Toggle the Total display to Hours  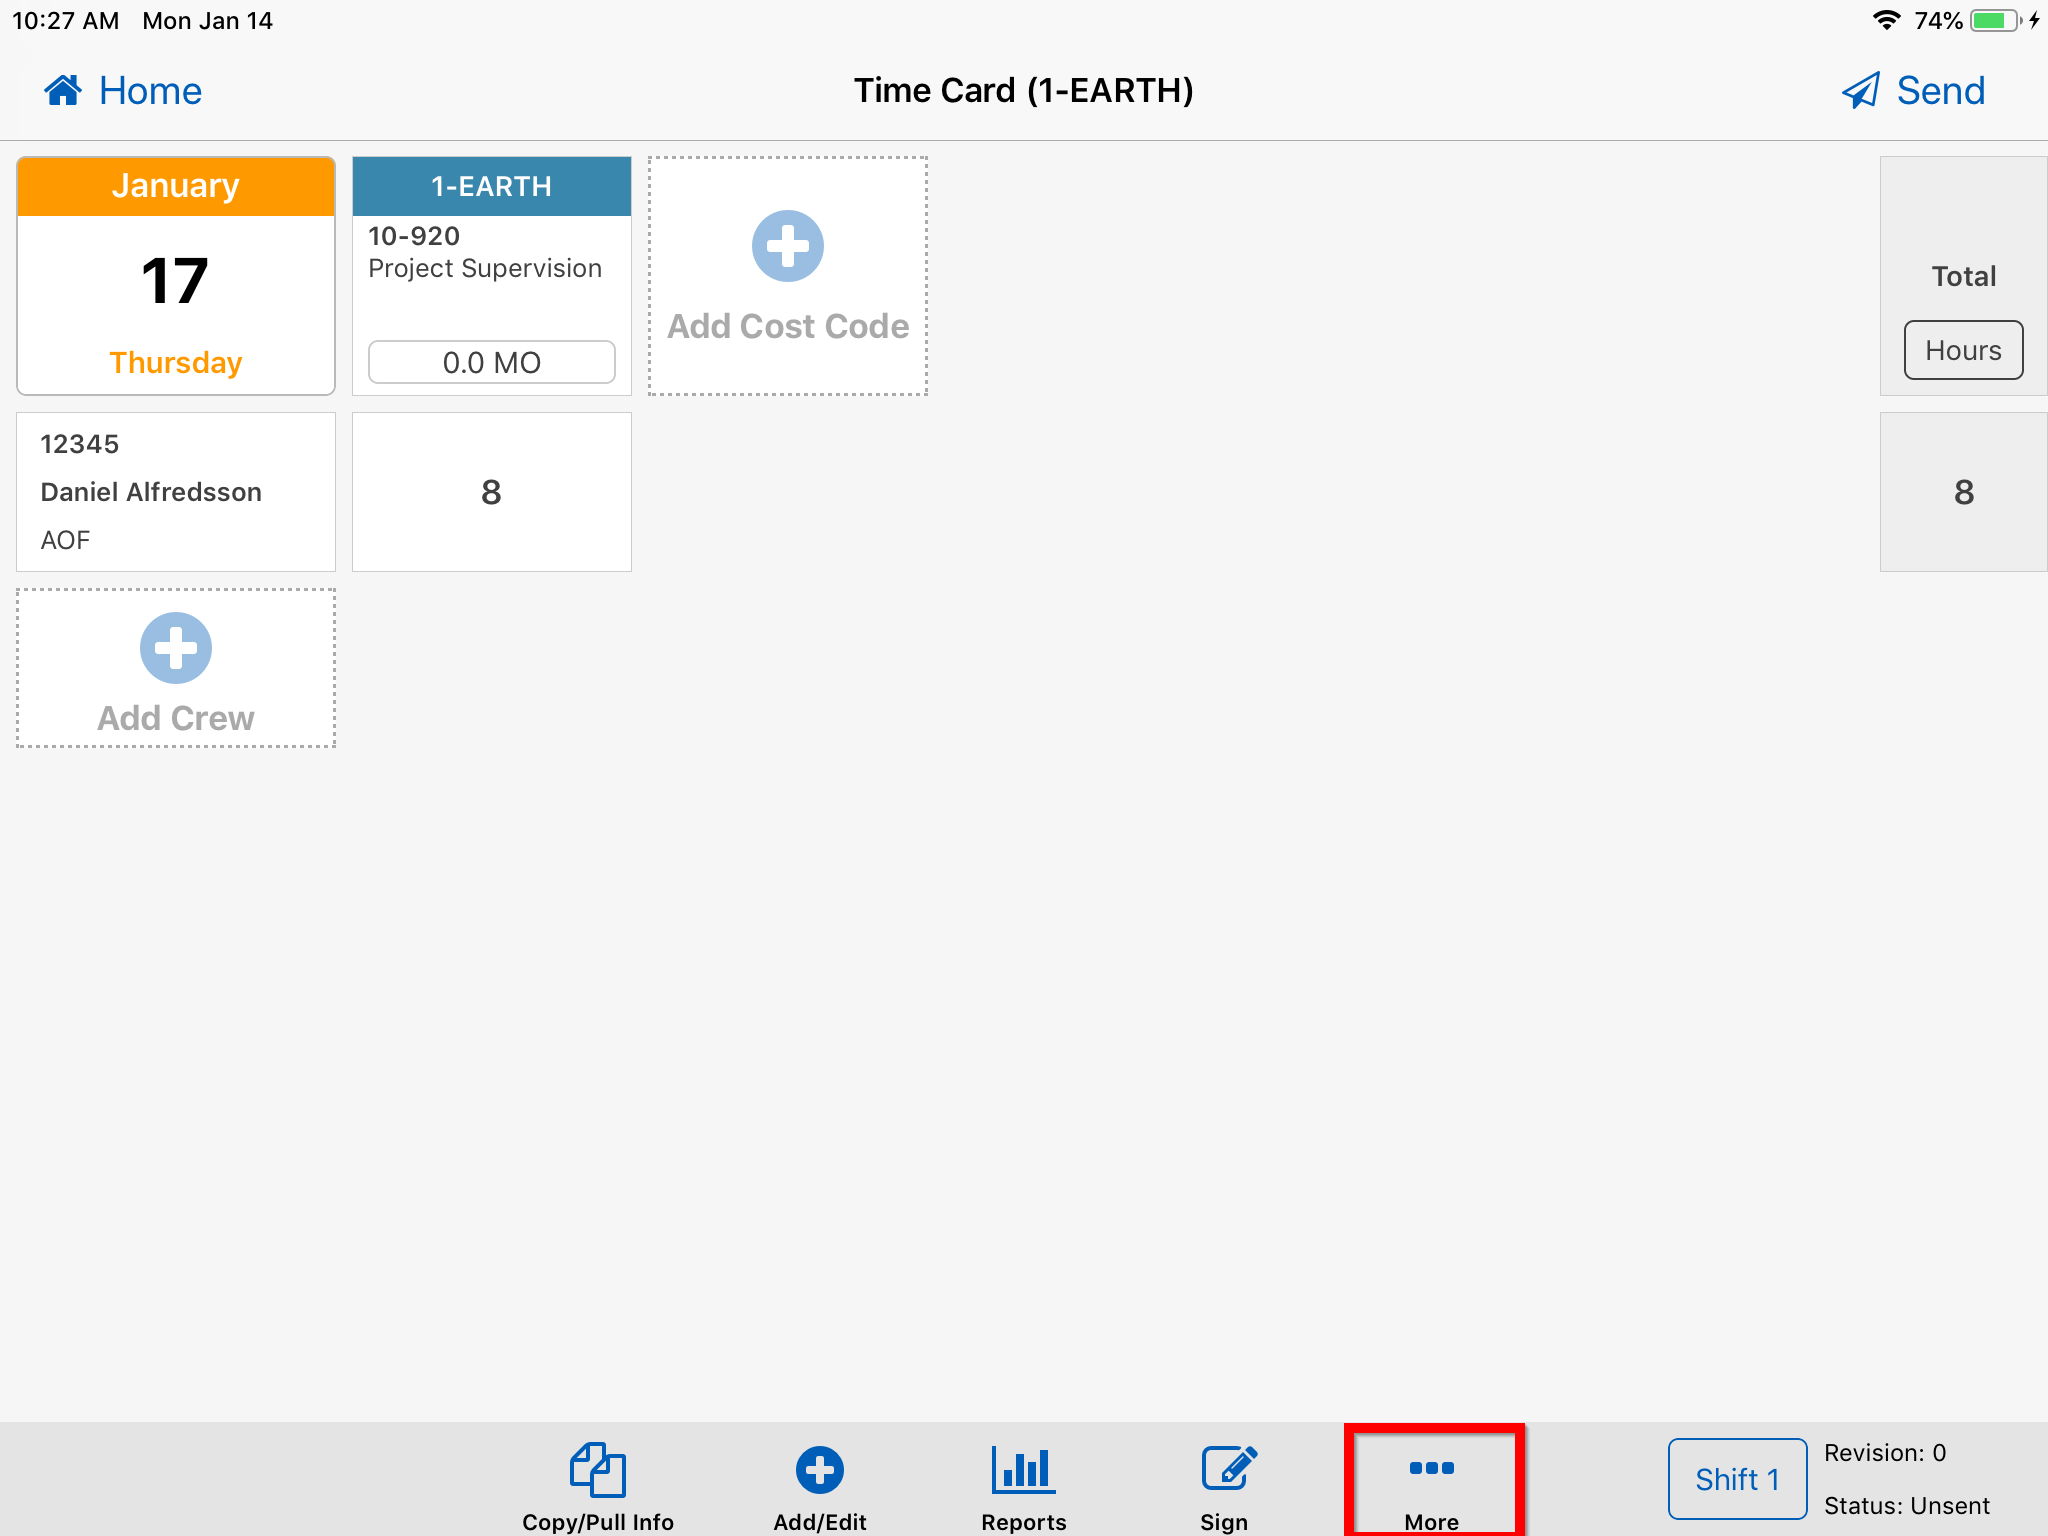click(1962, 350)
